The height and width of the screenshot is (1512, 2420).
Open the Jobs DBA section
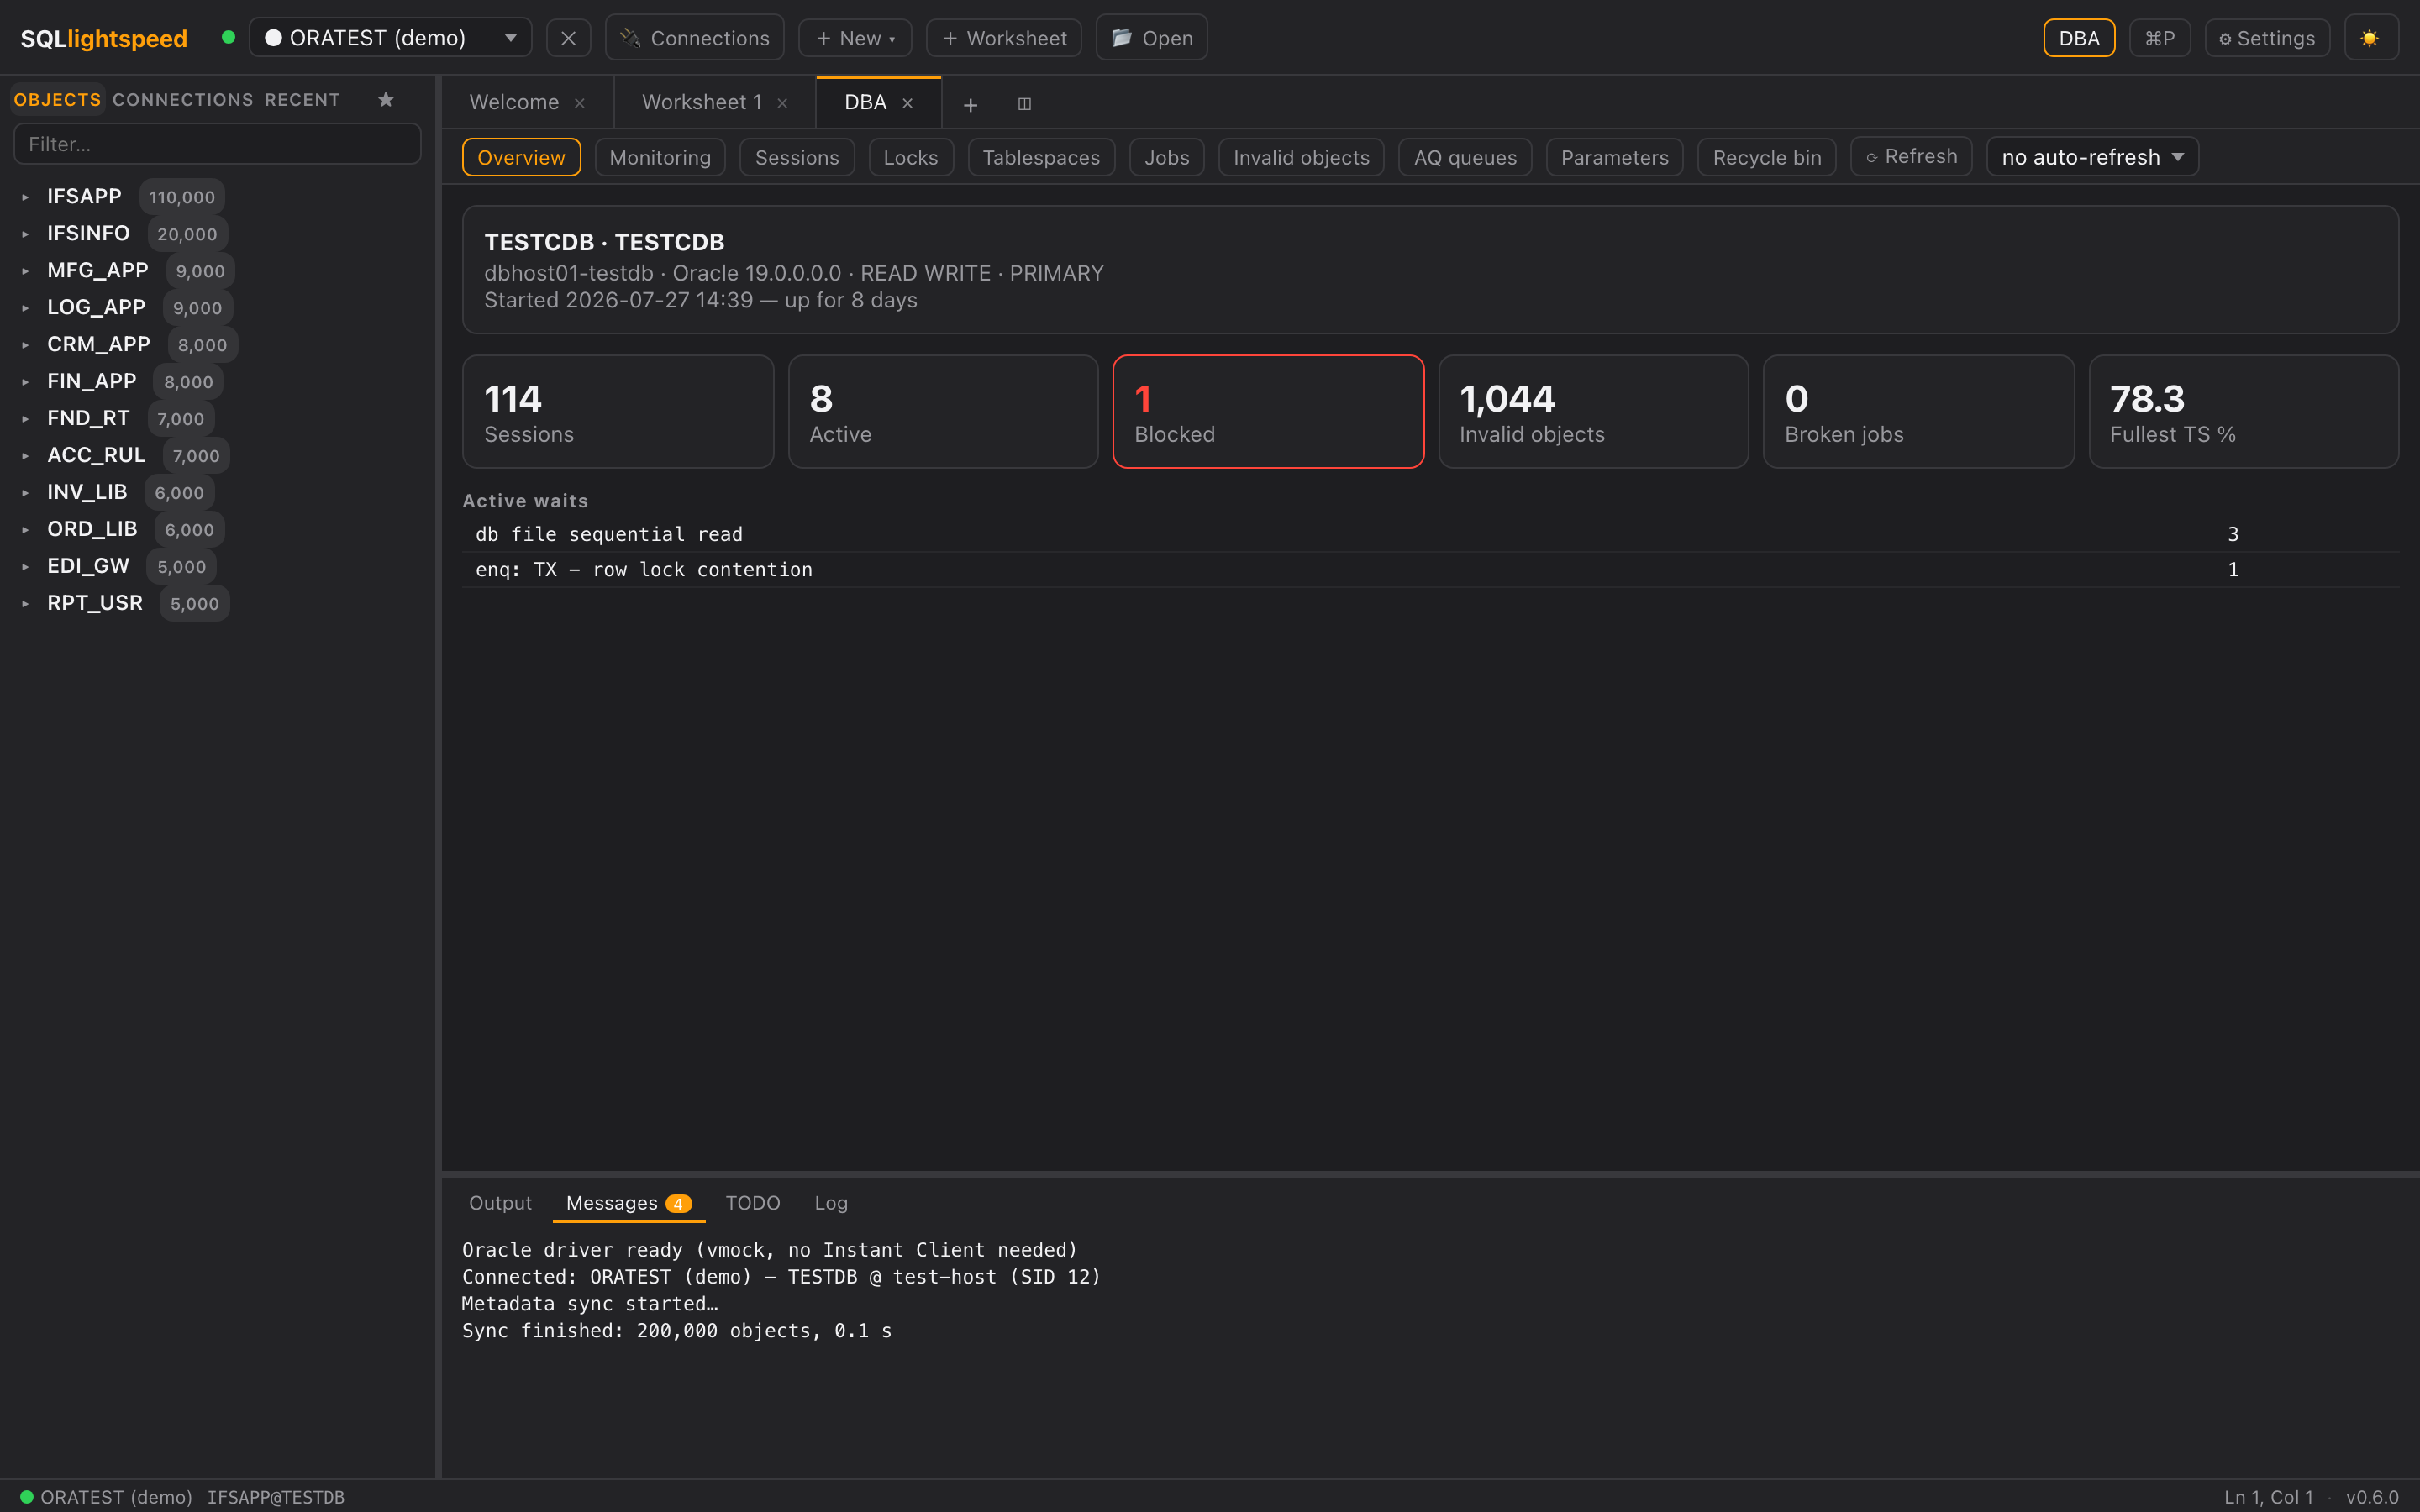[1167, 158]
